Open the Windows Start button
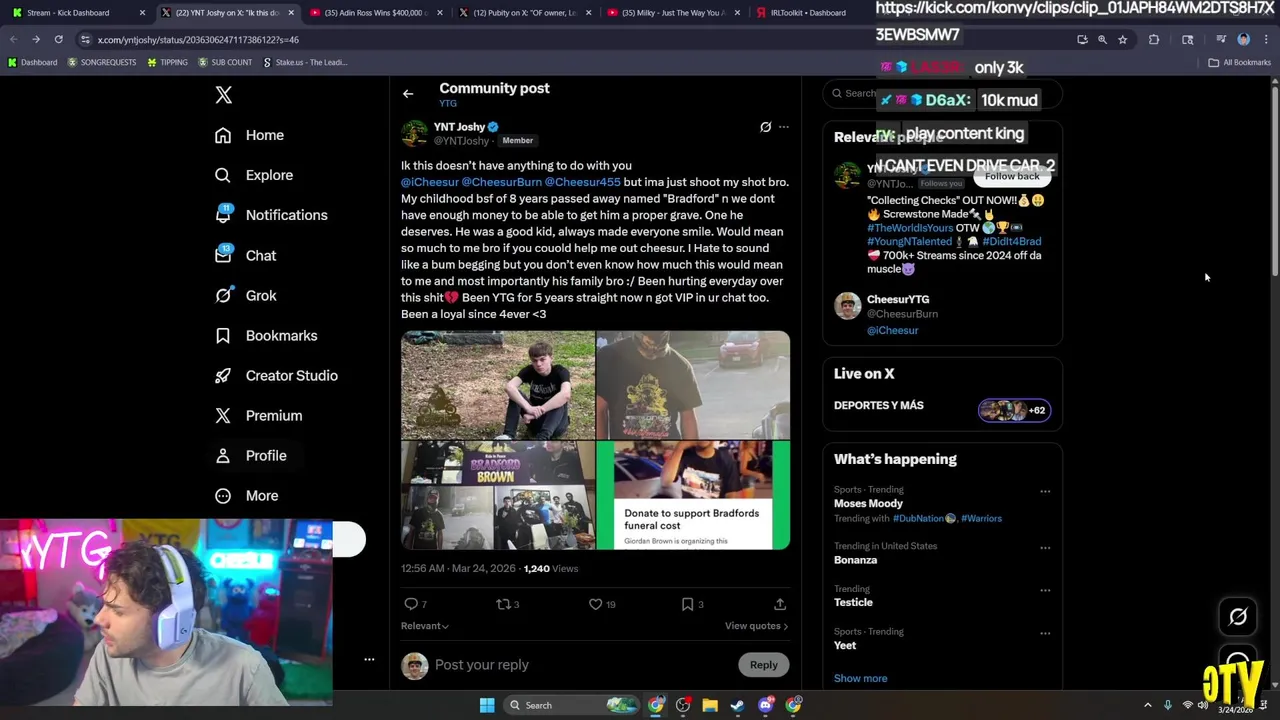This screenshot has width=1280, height=720. tap(487, 705)
